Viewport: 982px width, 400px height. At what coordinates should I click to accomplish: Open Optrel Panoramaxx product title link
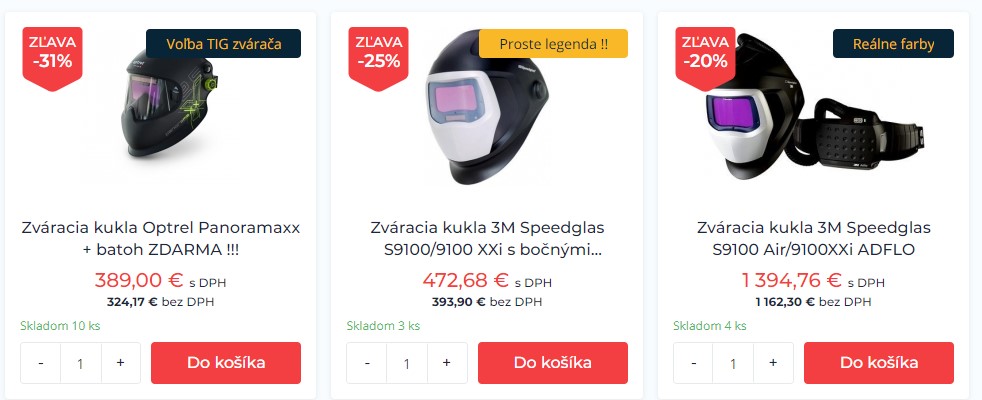point(161,238)
